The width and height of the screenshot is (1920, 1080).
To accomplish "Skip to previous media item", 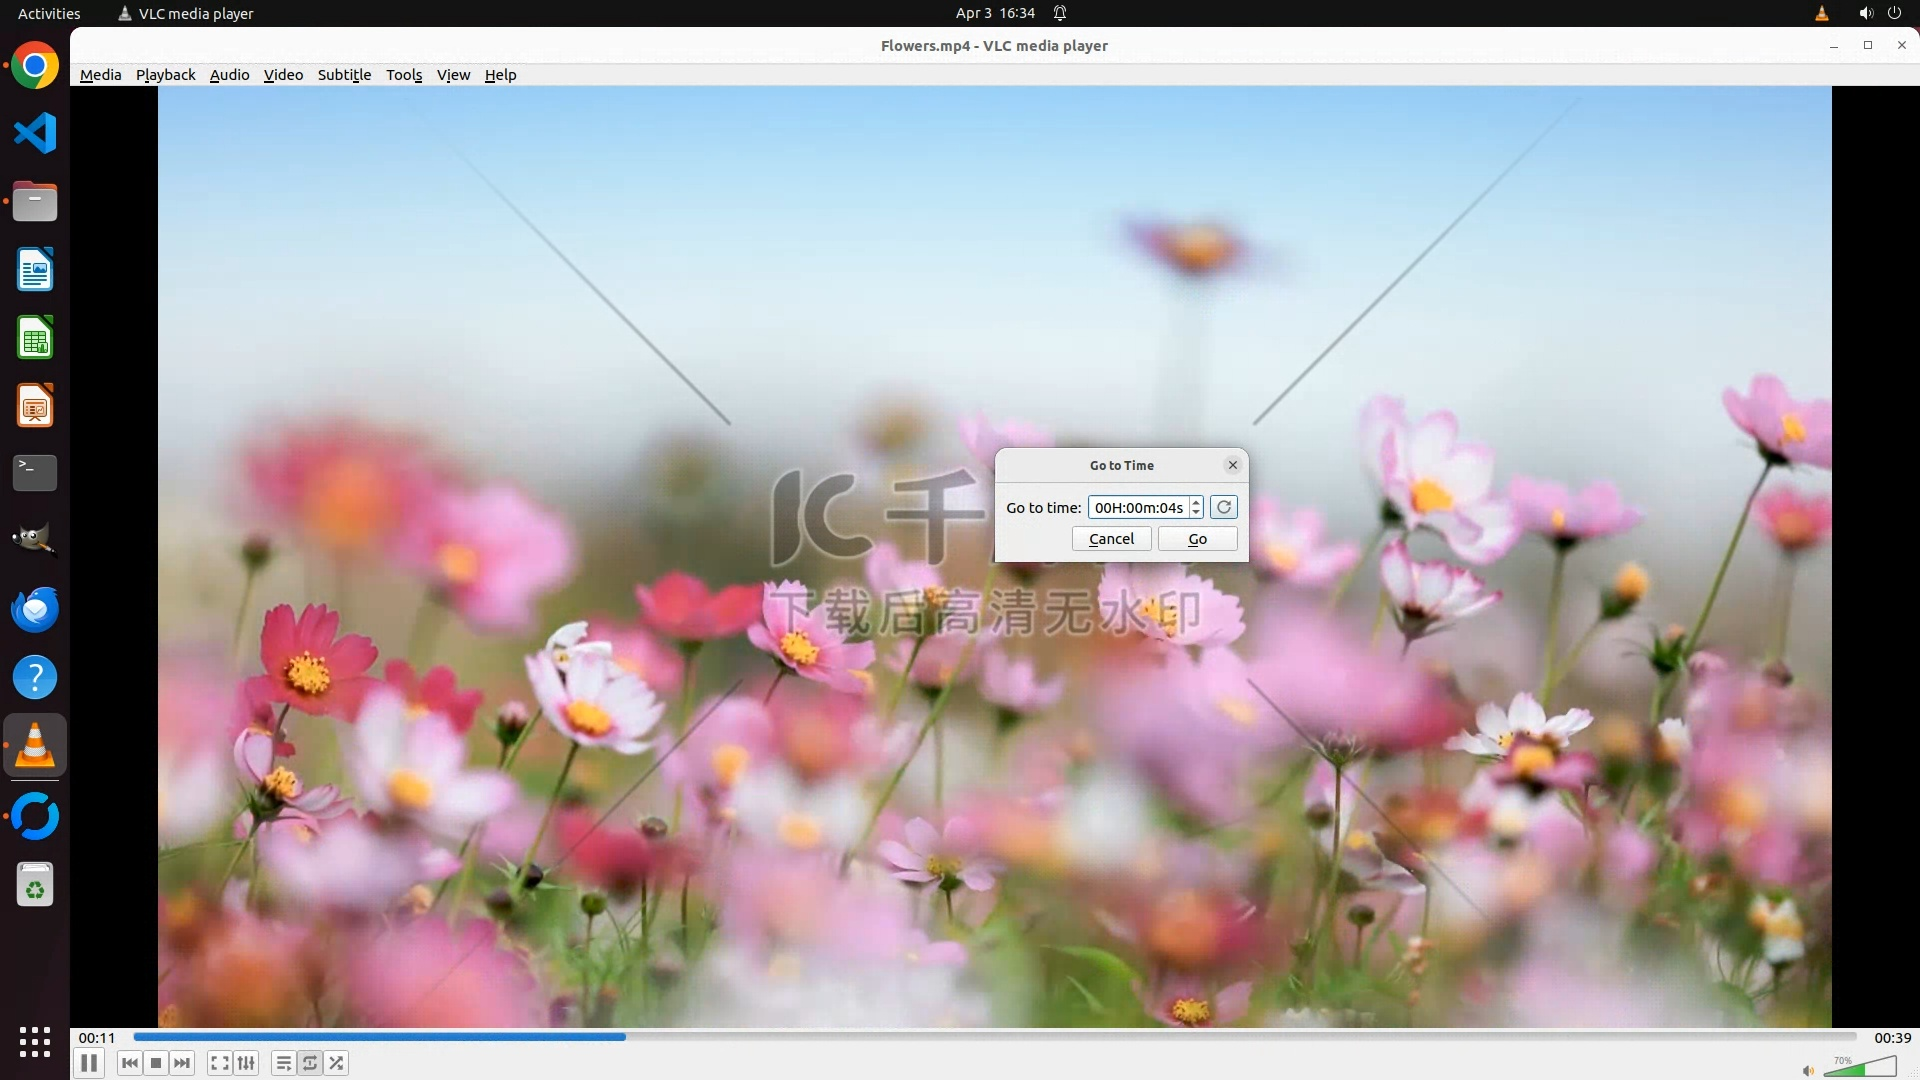I will click(130, 1063).
